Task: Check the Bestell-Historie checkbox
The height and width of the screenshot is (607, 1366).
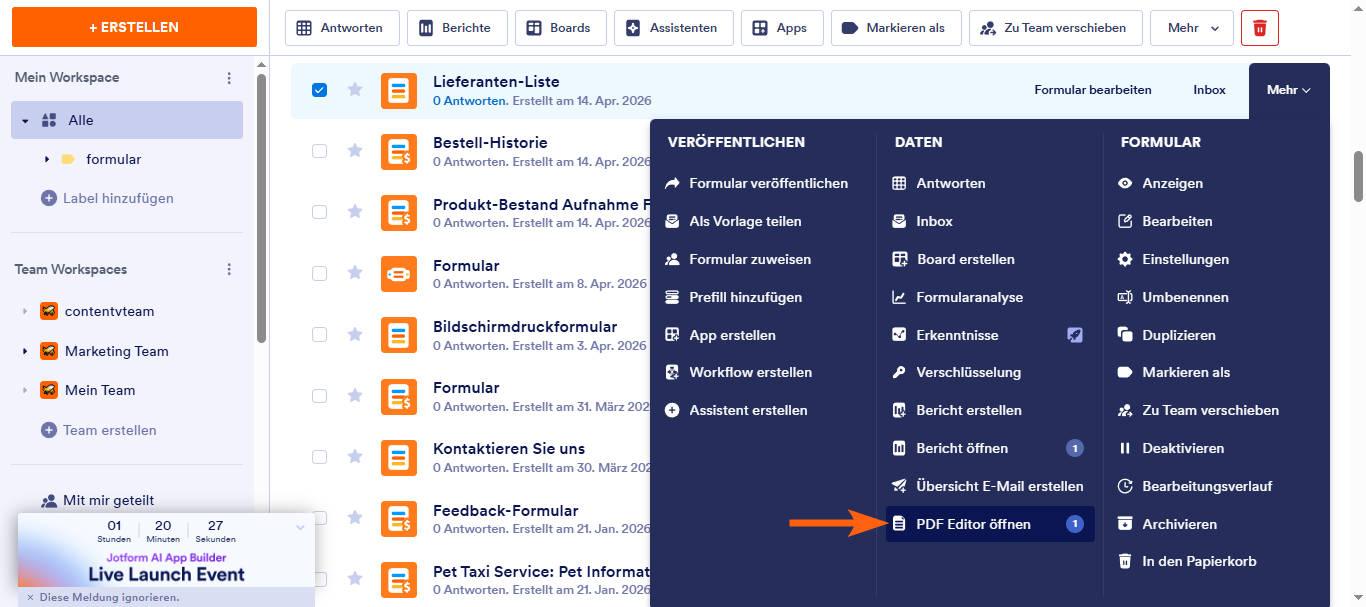Action: pos(319,151)
